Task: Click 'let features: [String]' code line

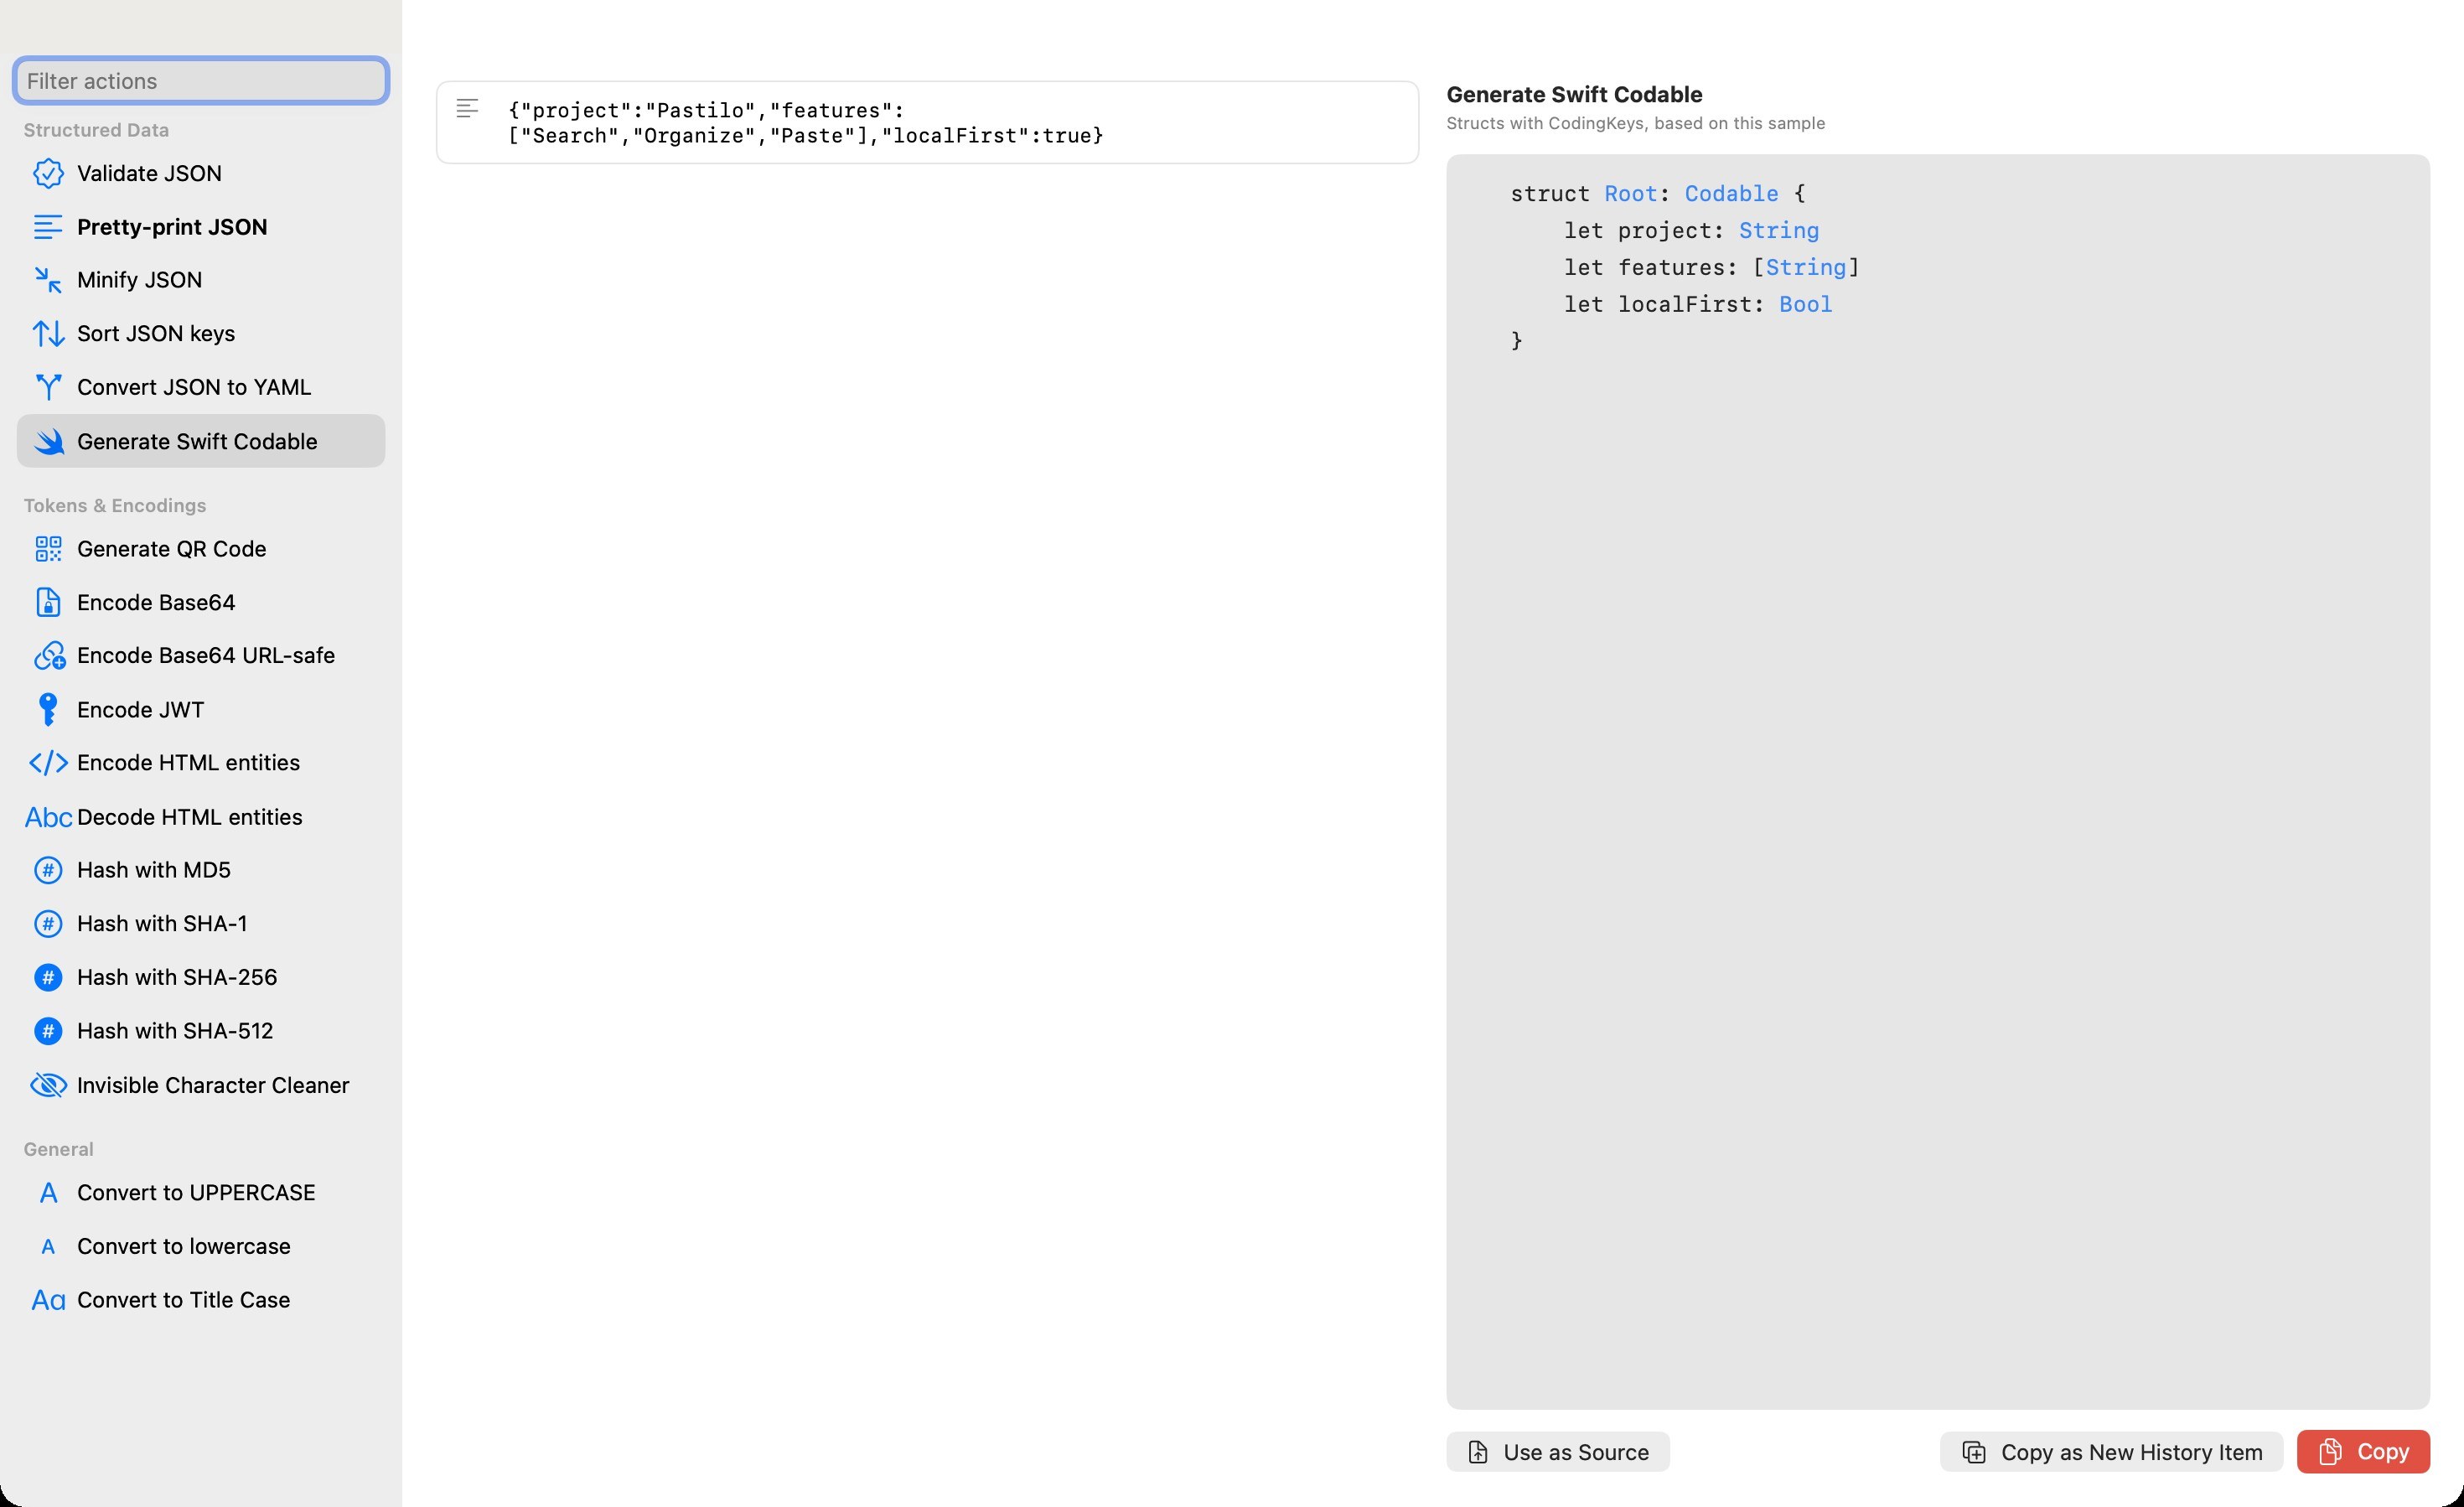Action: click(1712, 268)
